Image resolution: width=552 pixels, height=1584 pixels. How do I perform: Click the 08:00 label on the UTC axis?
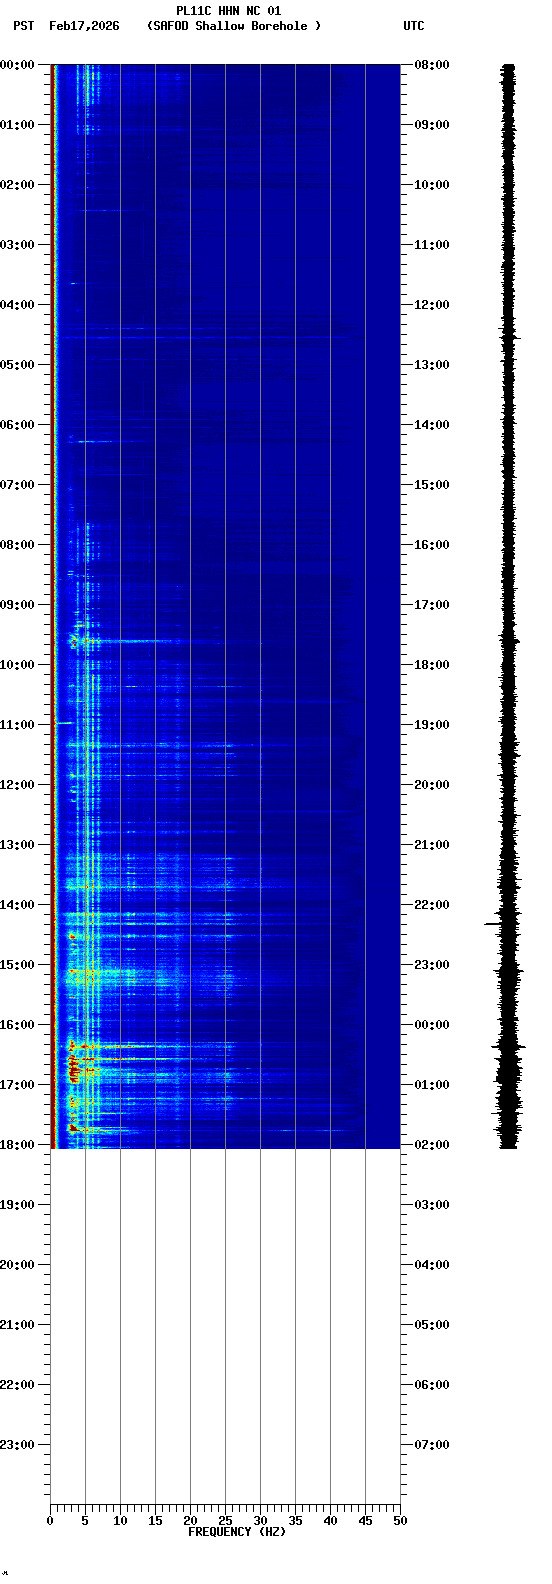pos(432,65)
